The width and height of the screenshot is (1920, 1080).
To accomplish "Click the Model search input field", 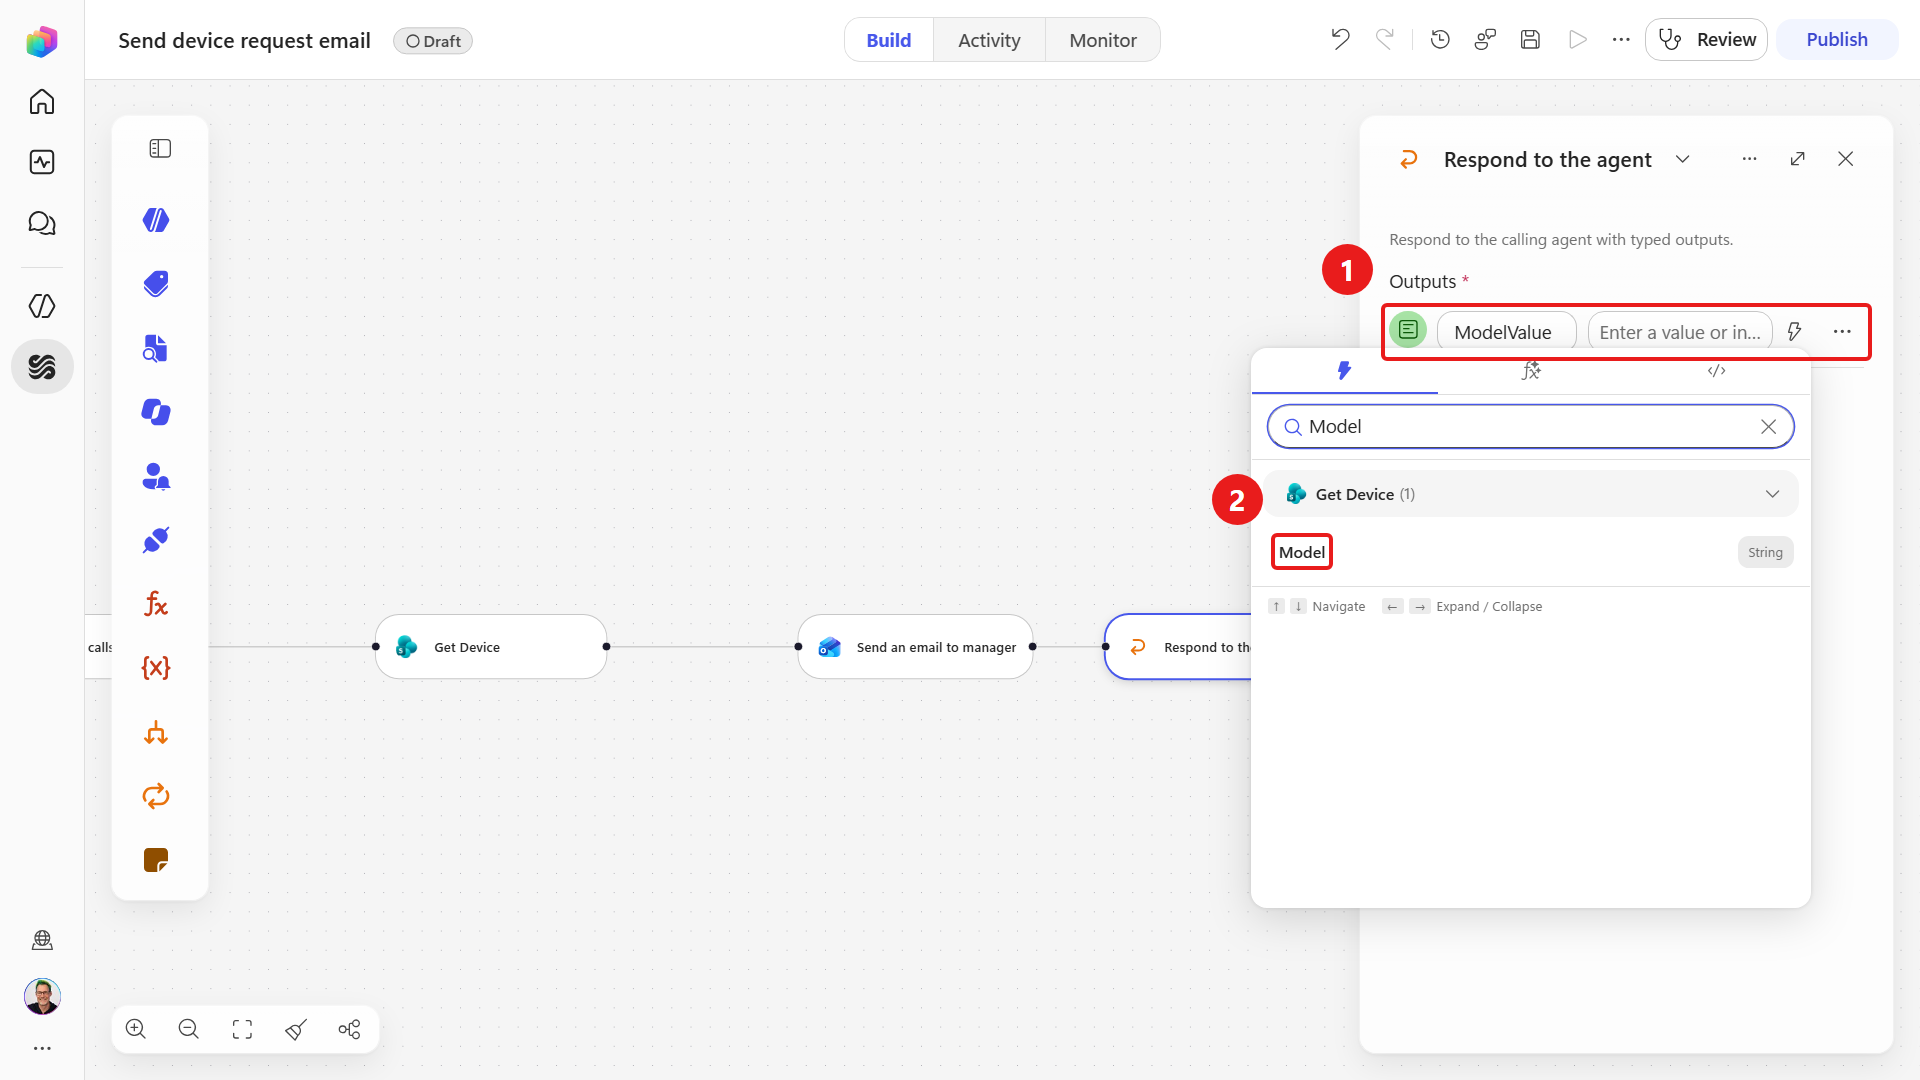I will point(1531,427).
